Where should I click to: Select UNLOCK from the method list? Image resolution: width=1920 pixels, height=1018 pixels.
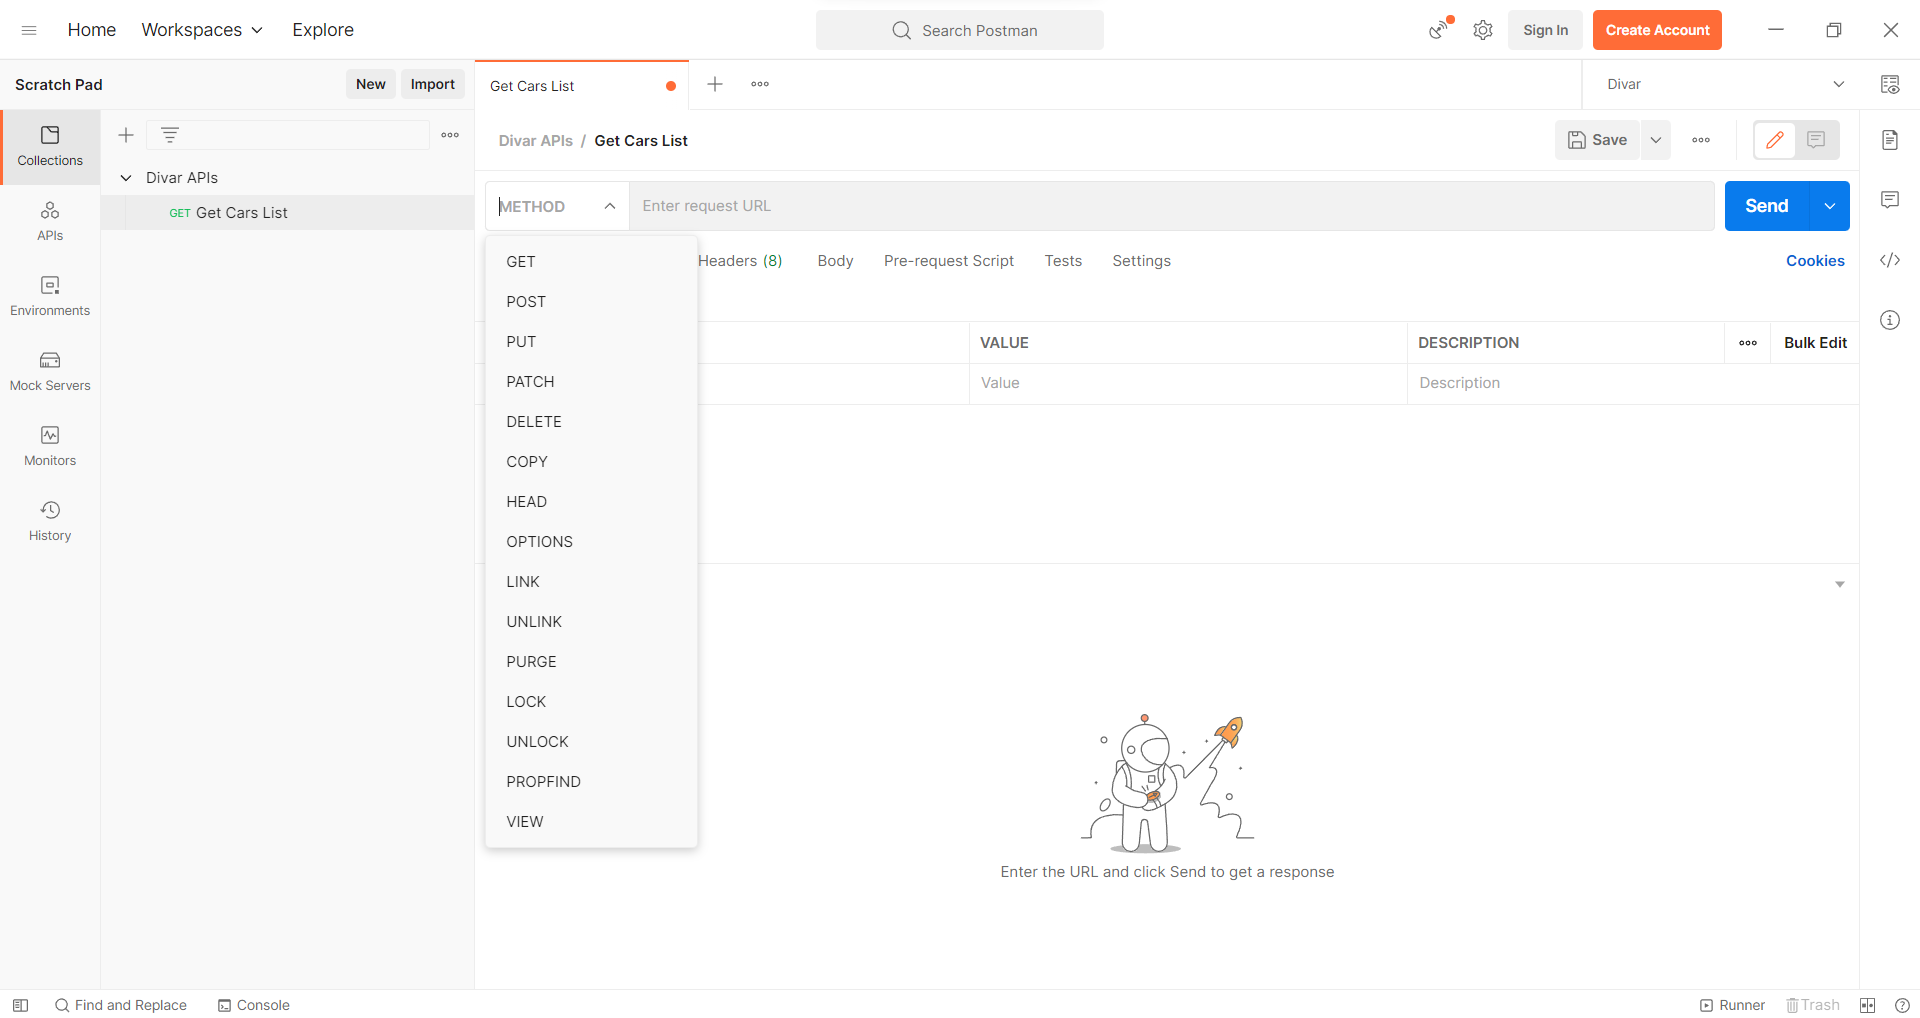click(x=591, y=742)
